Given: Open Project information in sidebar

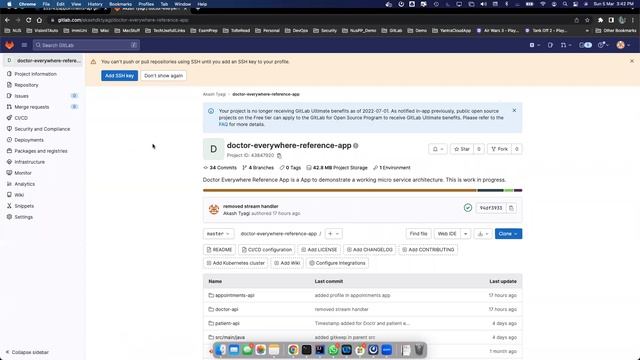Looking at the screenshot, I should click(36, 74).
